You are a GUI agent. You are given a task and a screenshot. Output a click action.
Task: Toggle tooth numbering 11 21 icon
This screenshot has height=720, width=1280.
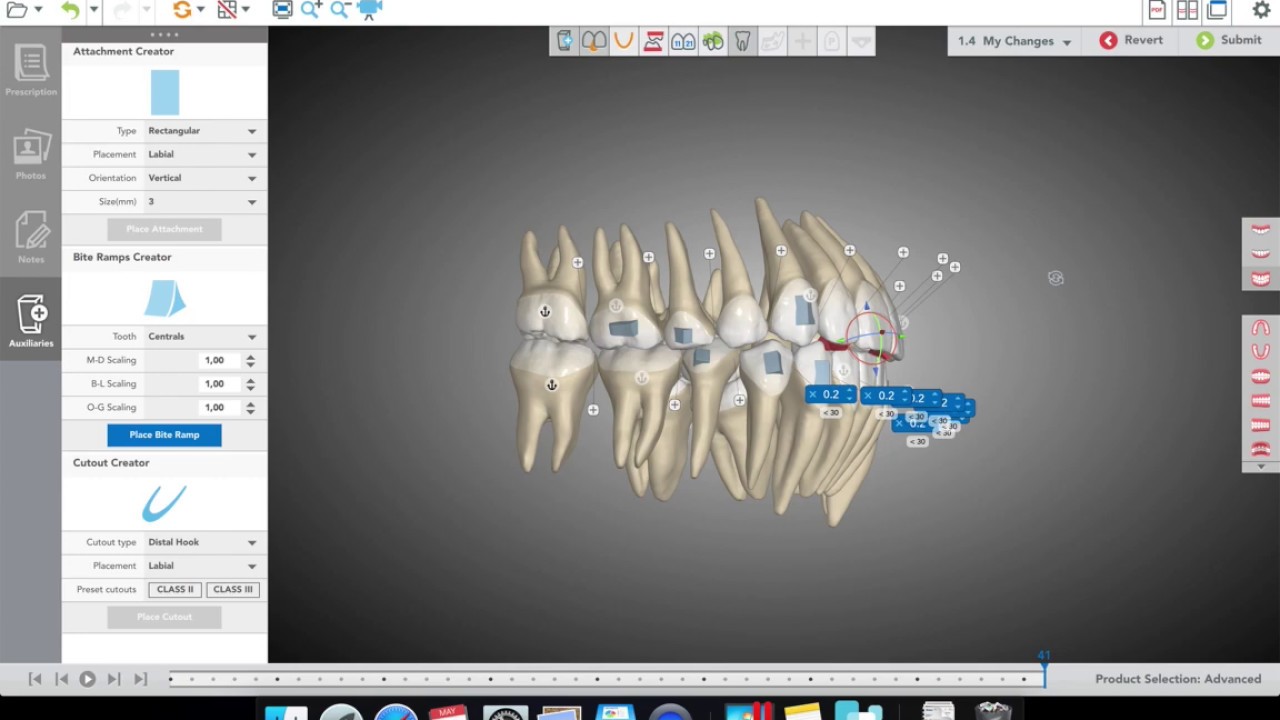(x=683, y=41)
